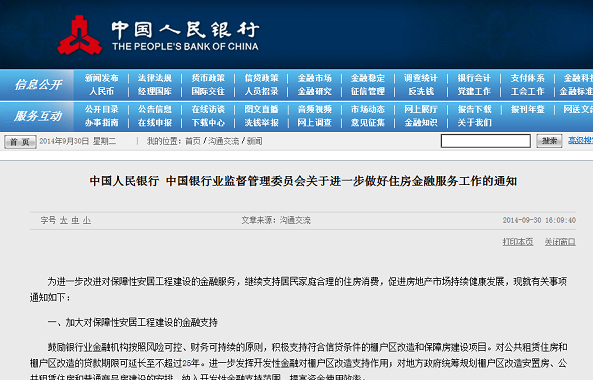Go to 调查统计 section
593x380 pixels.
coord(421,78)
